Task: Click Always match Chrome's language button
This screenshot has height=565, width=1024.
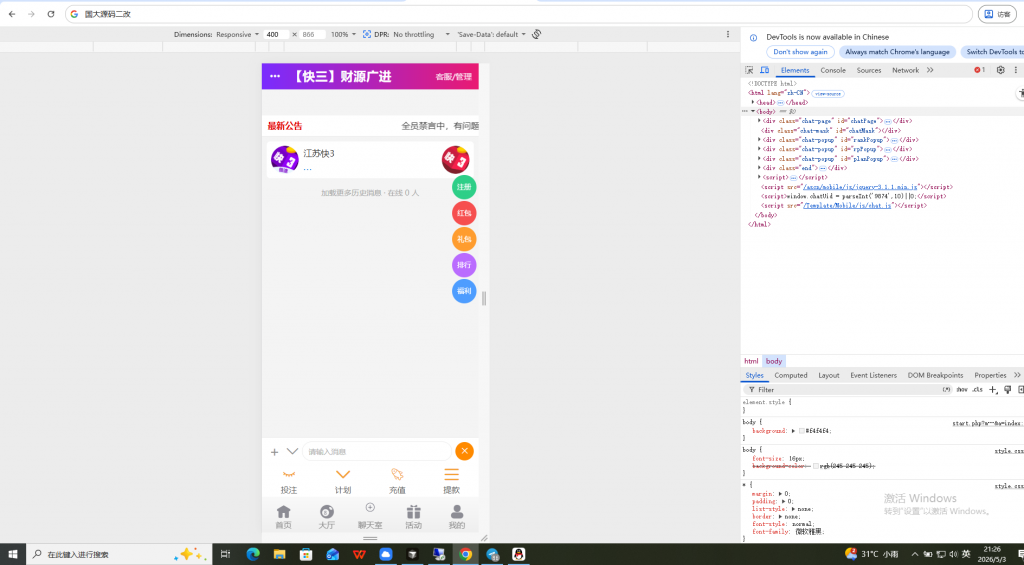Action: pyautogui.click(x=897, y=52)
